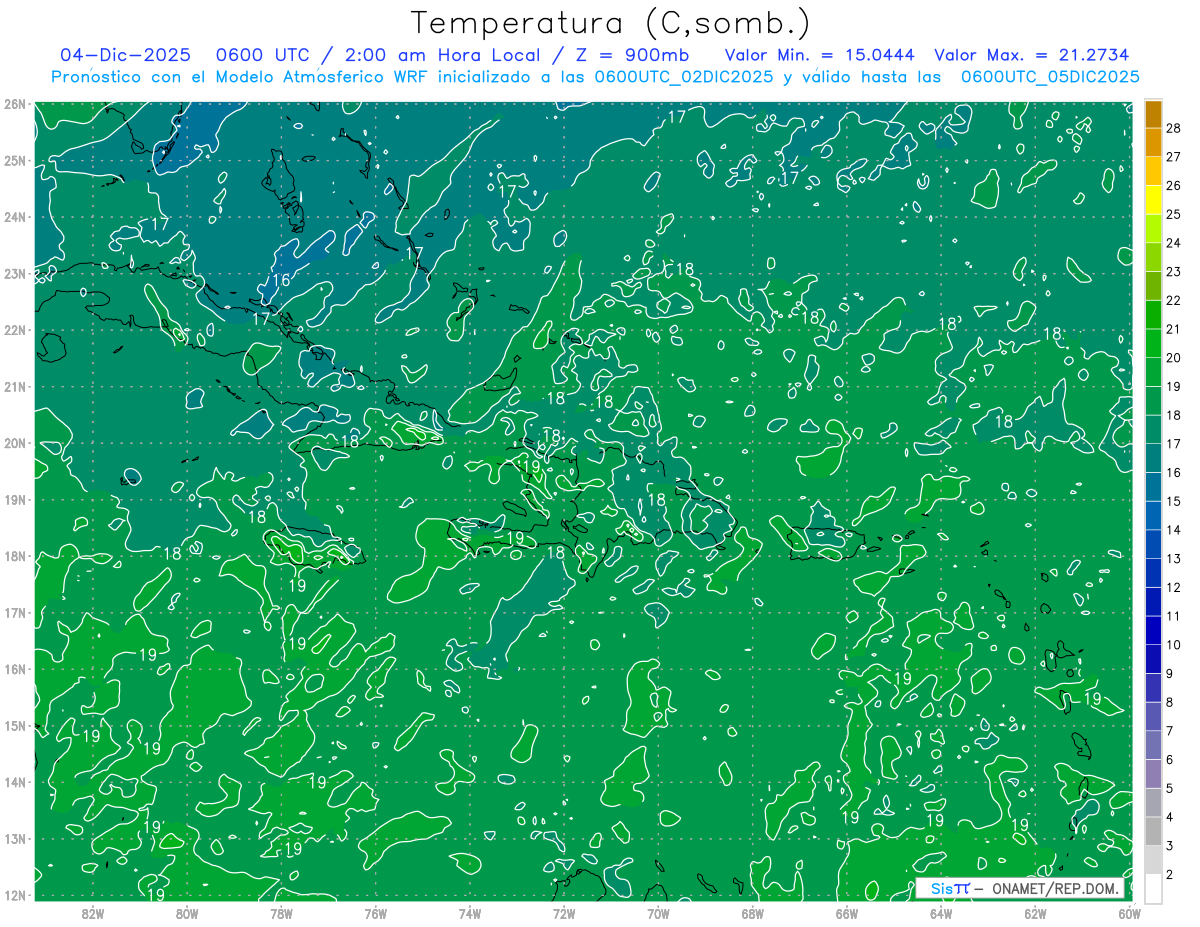Viewport: 1200px width, 927px height.
Task: Click color scale label "9"
Action: 1171,674
